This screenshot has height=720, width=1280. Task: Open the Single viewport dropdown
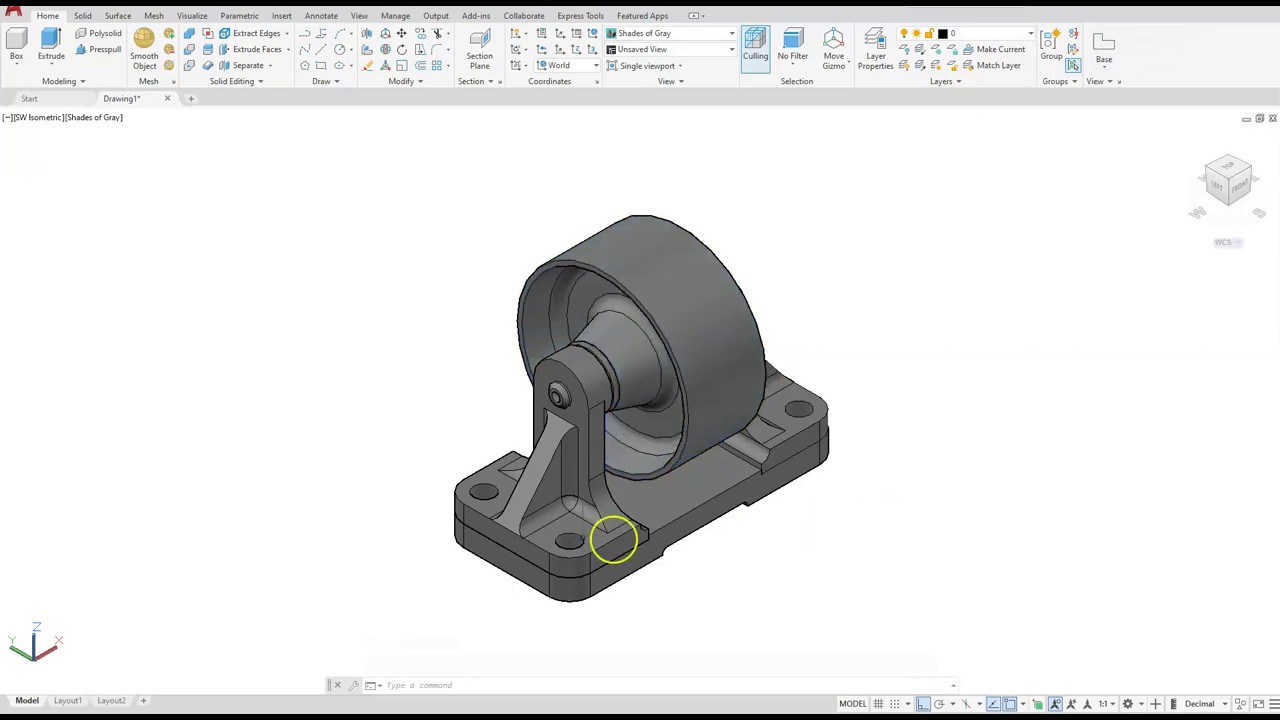pos(644,66)
